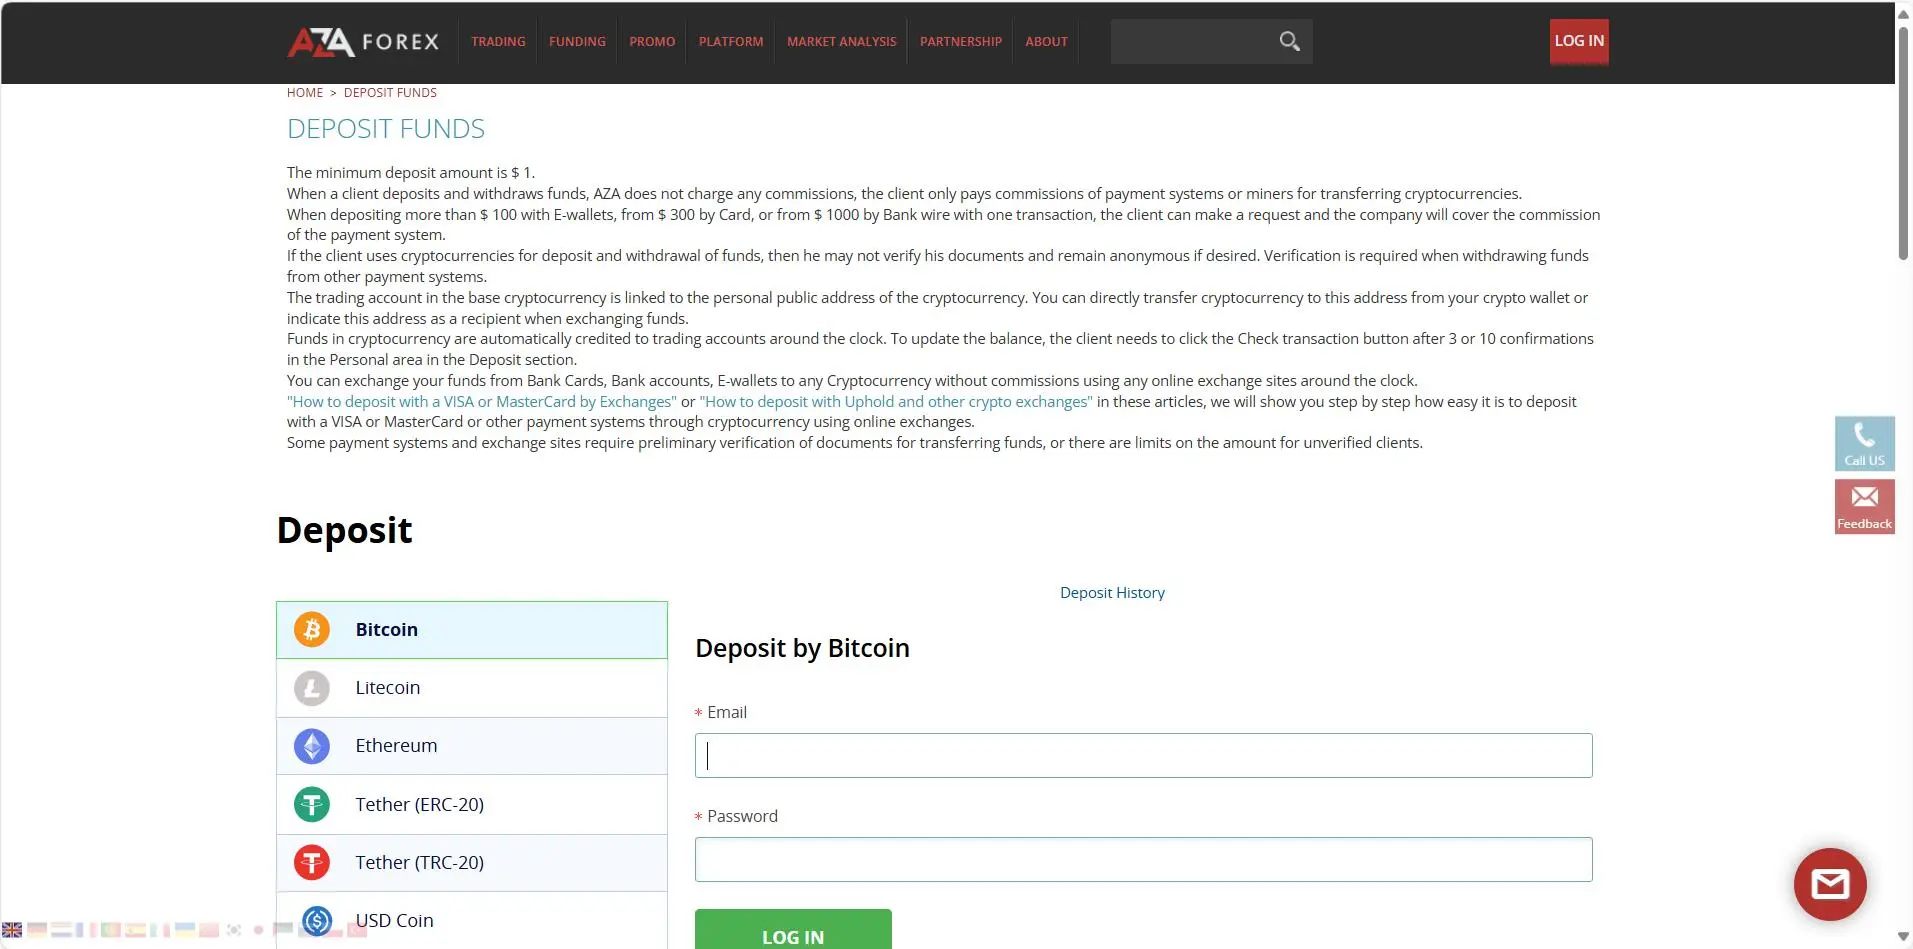The image size is (1913, 949).
Task: Open the Platform menu
Action: click(731, 41)
